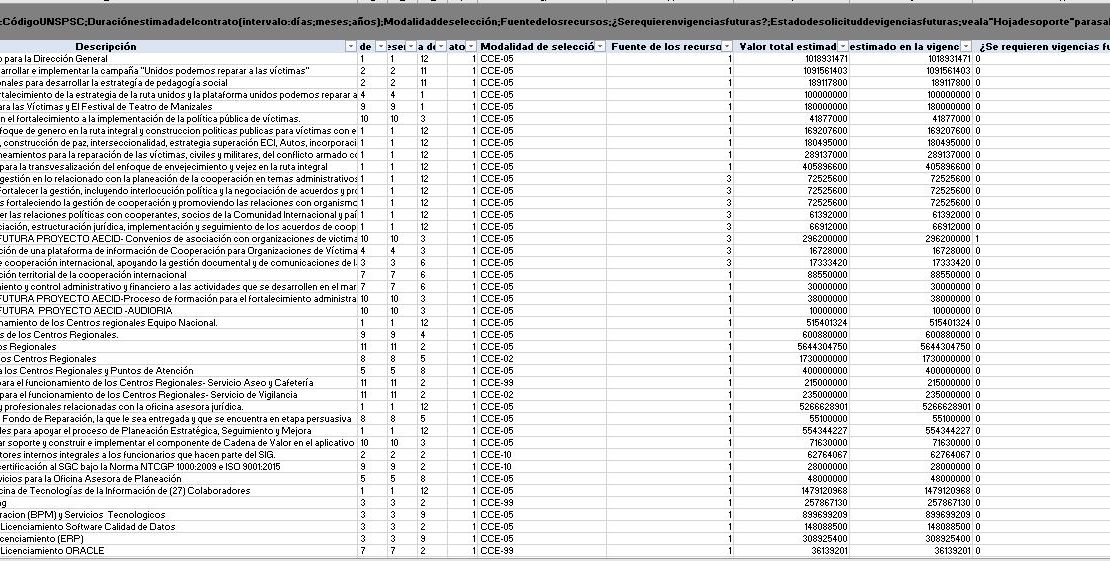Select CCE-05 in the Dirección General row
This screenshot has height=561, width=1110.
[542, 59]
